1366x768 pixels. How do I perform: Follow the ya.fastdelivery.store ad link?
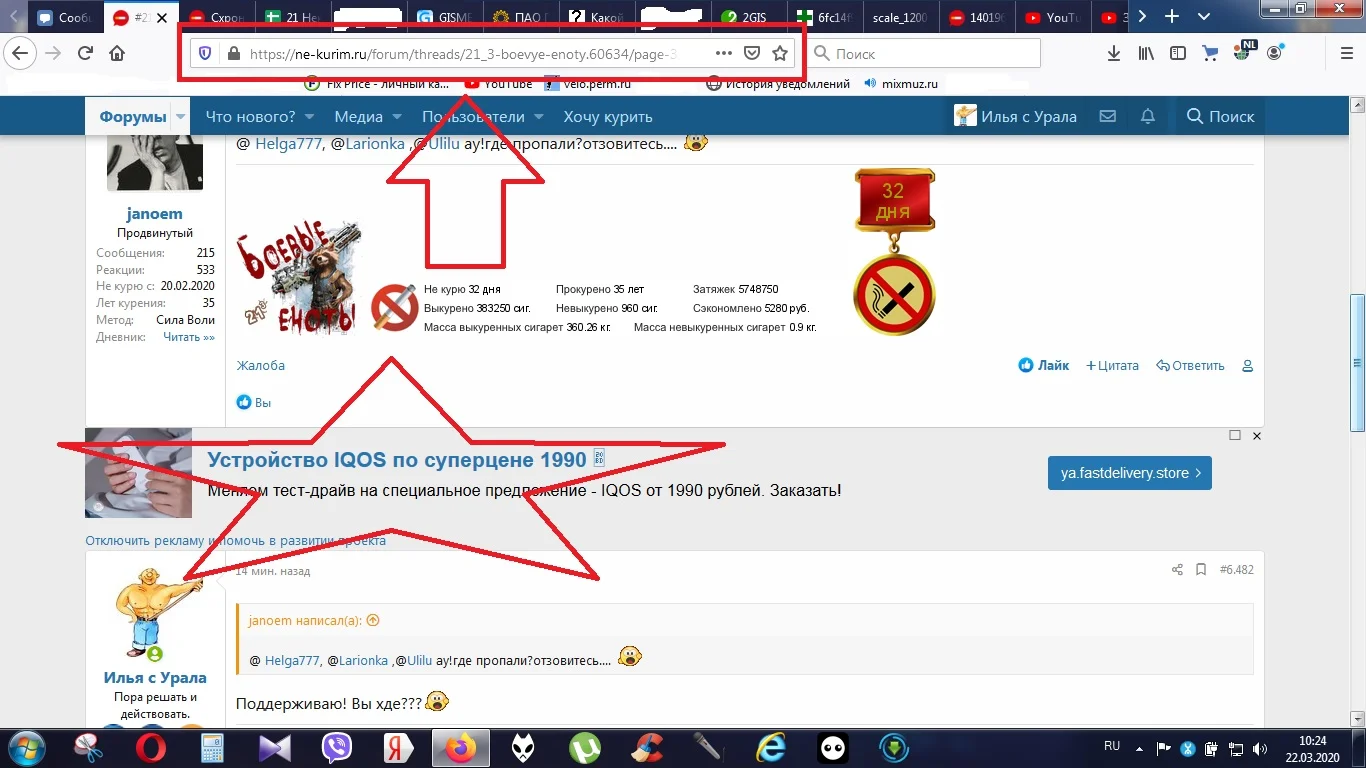pos(1129,473)
